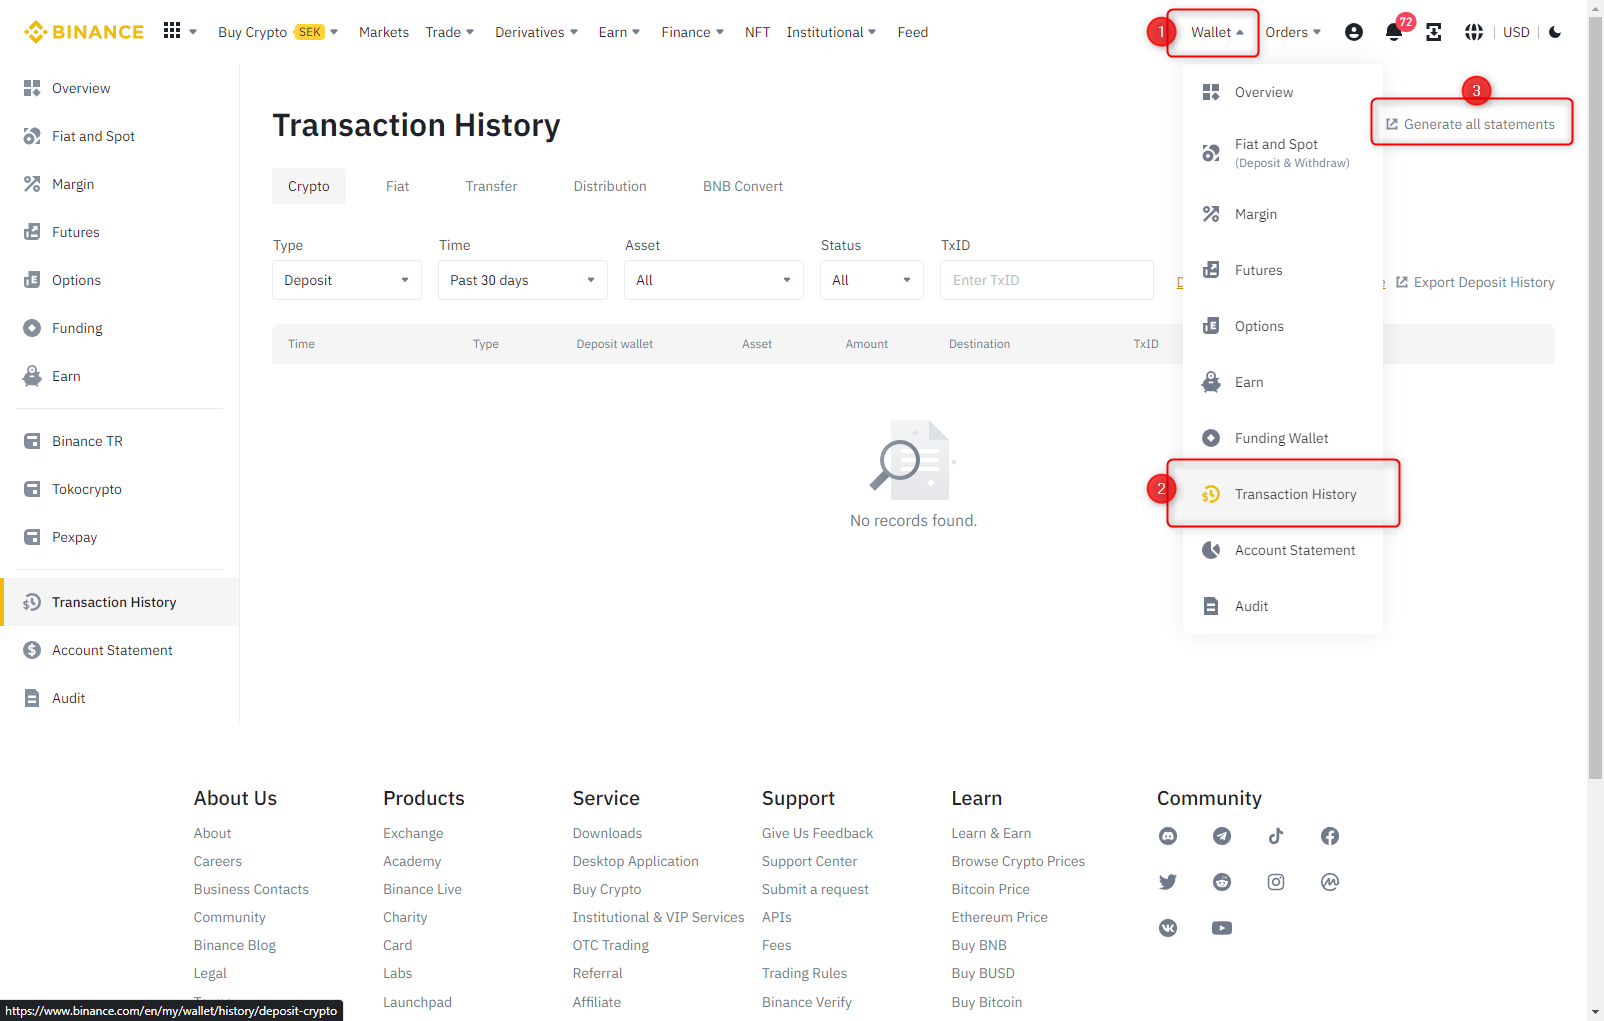Open Earn in left sidebar

pyautogui.click(x=120, y=376)
